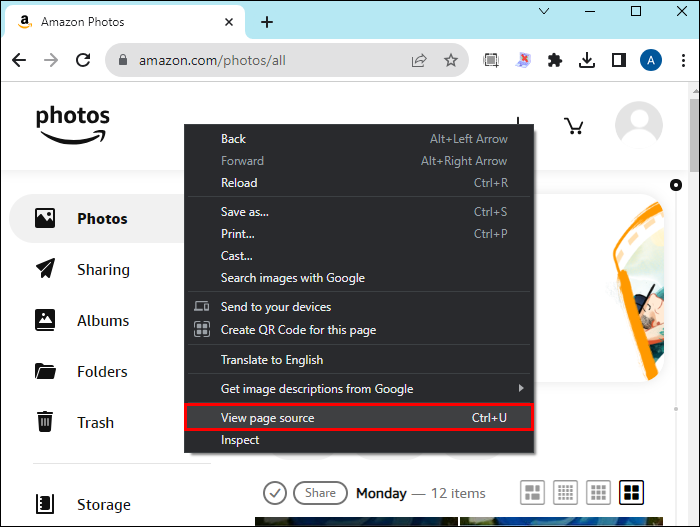Choose Reload in the context menu
Image resolution: width=700 pixels, height=527 pixels.
[x=359, y=183]
